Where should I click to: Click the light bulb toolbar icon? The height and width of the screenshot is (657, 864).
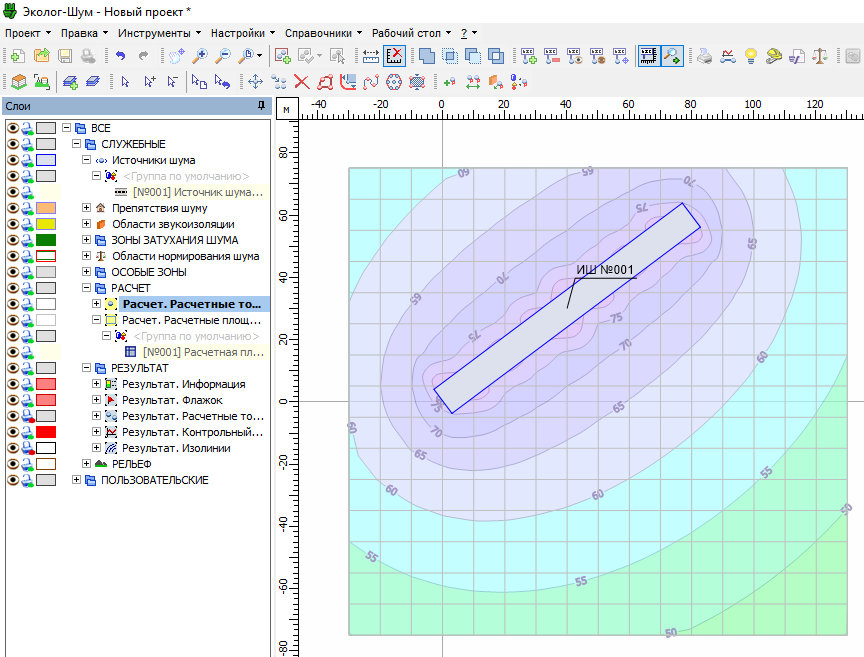click(750, 57)
